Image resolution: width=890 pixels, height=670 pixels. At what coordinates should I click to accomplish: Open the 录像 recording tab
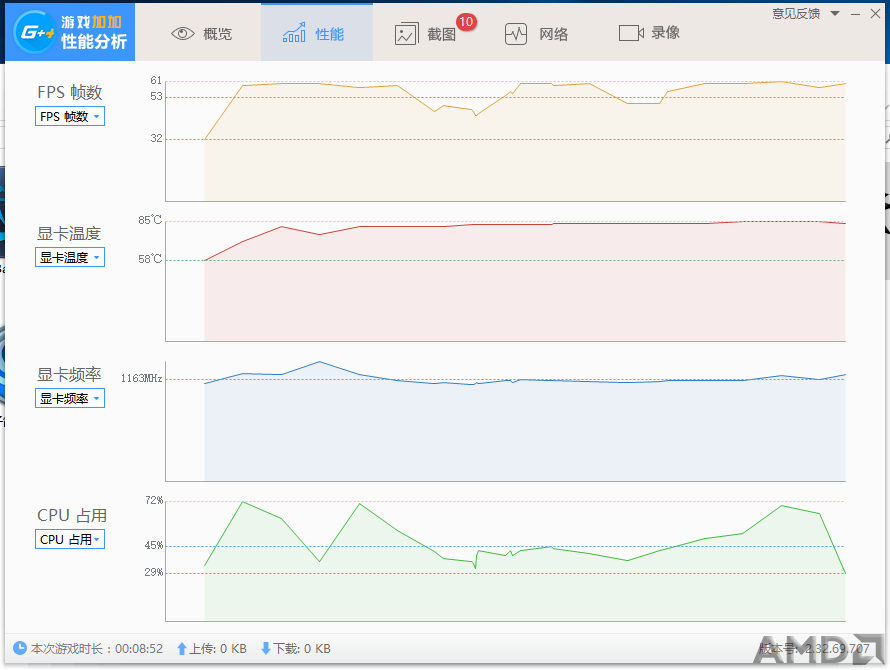[649, 33]
